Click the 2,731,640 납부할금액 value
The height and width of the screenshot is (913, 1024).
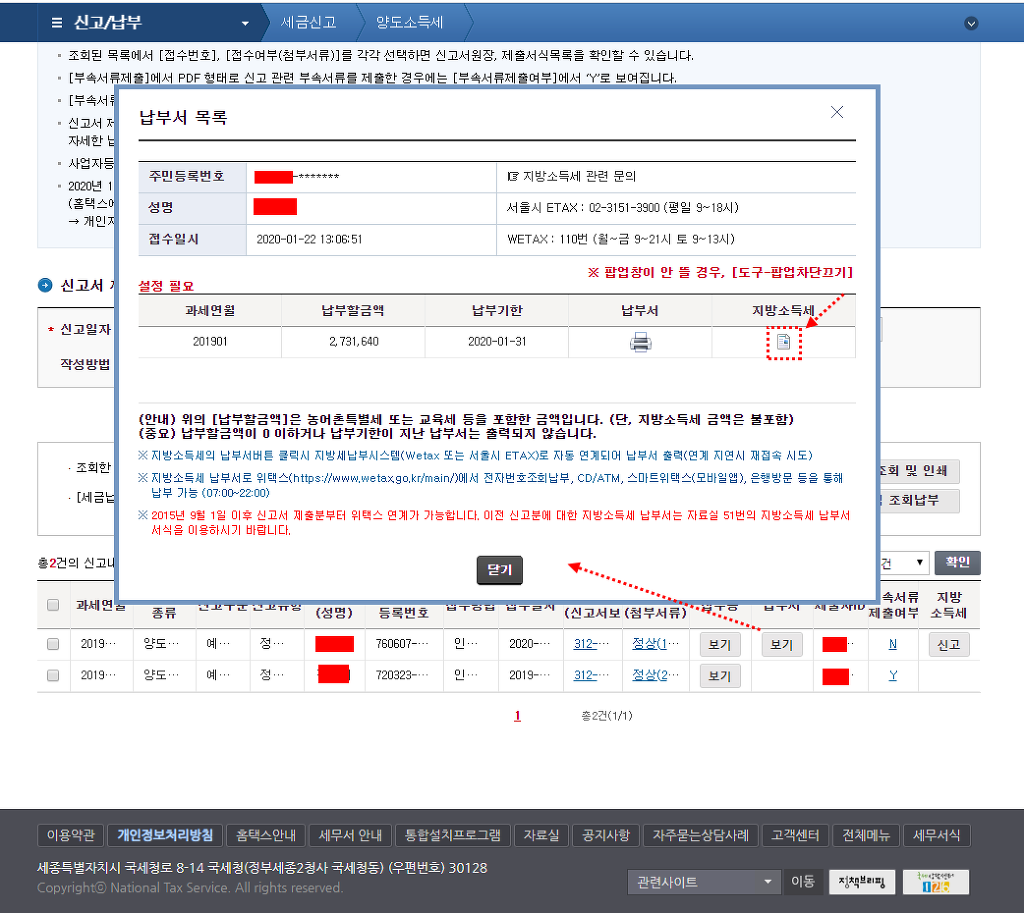click(x=353, y=342)
